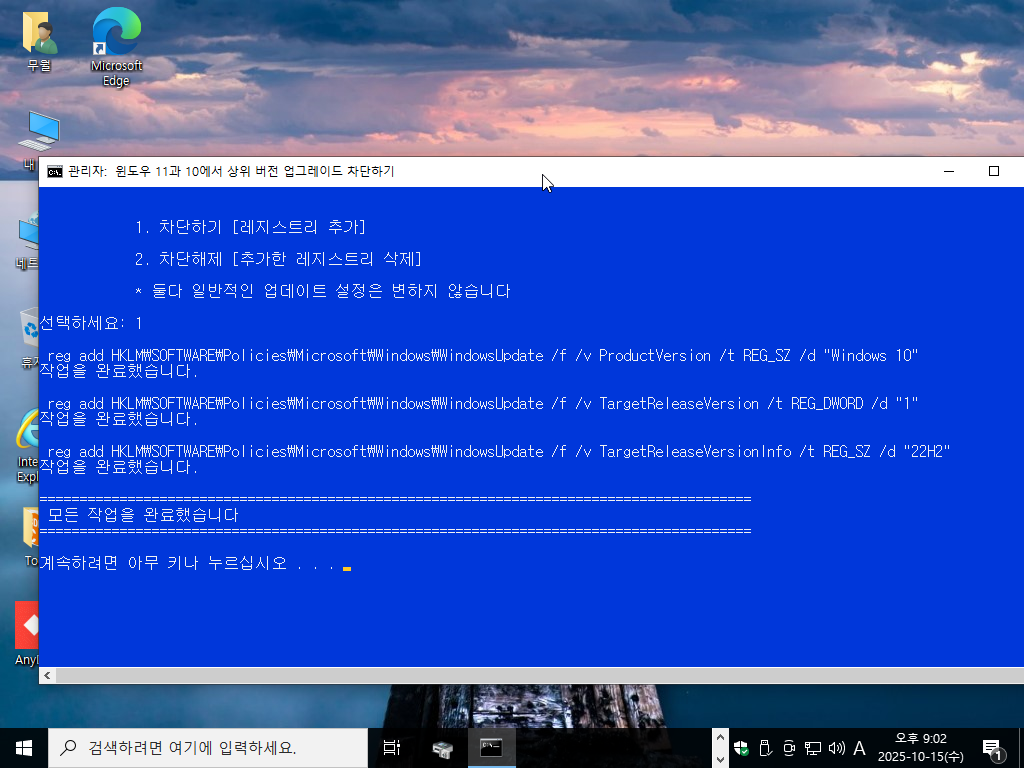
Task: Click the Meet Now camera tray icon
Action: click(789, 748)
